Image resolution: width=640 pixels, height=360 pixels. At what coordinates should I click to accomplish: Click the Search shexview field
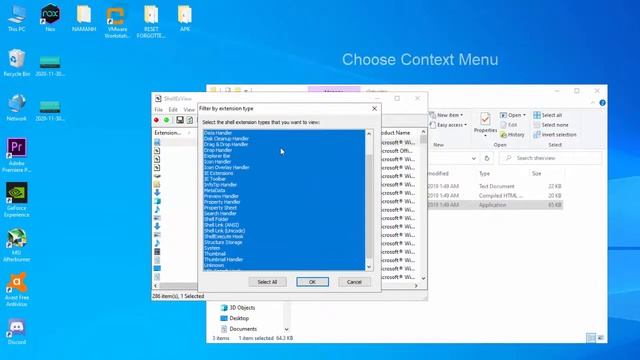coord(550,158)
